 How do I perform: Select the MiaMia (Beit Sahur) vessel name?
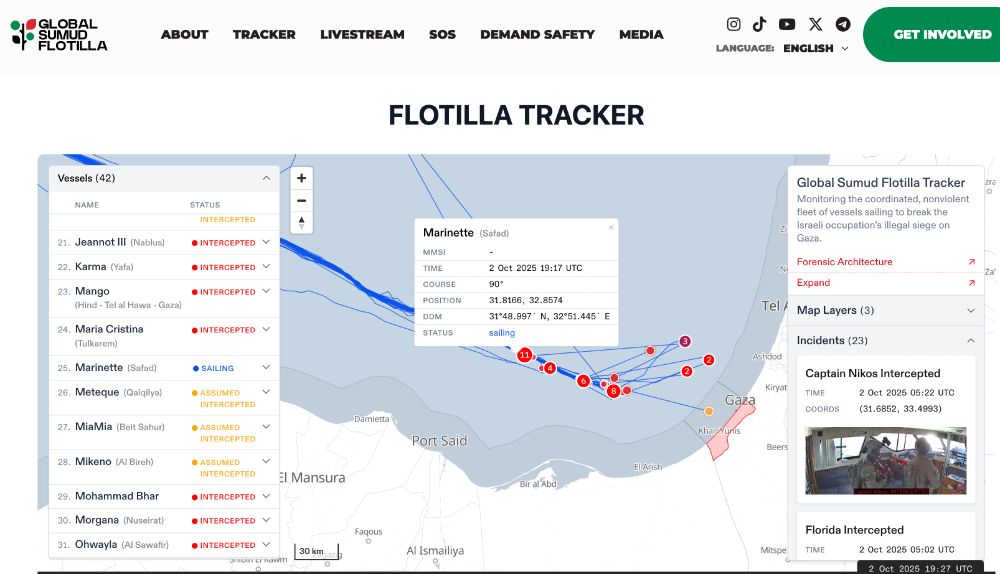[119, 427]
